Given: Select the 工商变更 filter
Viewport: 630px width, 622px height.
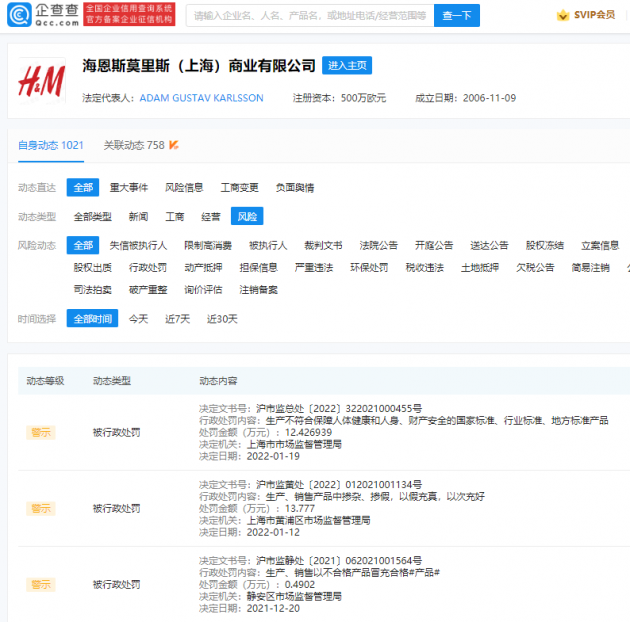Looking at the screenshot, I should coord(239,188).
